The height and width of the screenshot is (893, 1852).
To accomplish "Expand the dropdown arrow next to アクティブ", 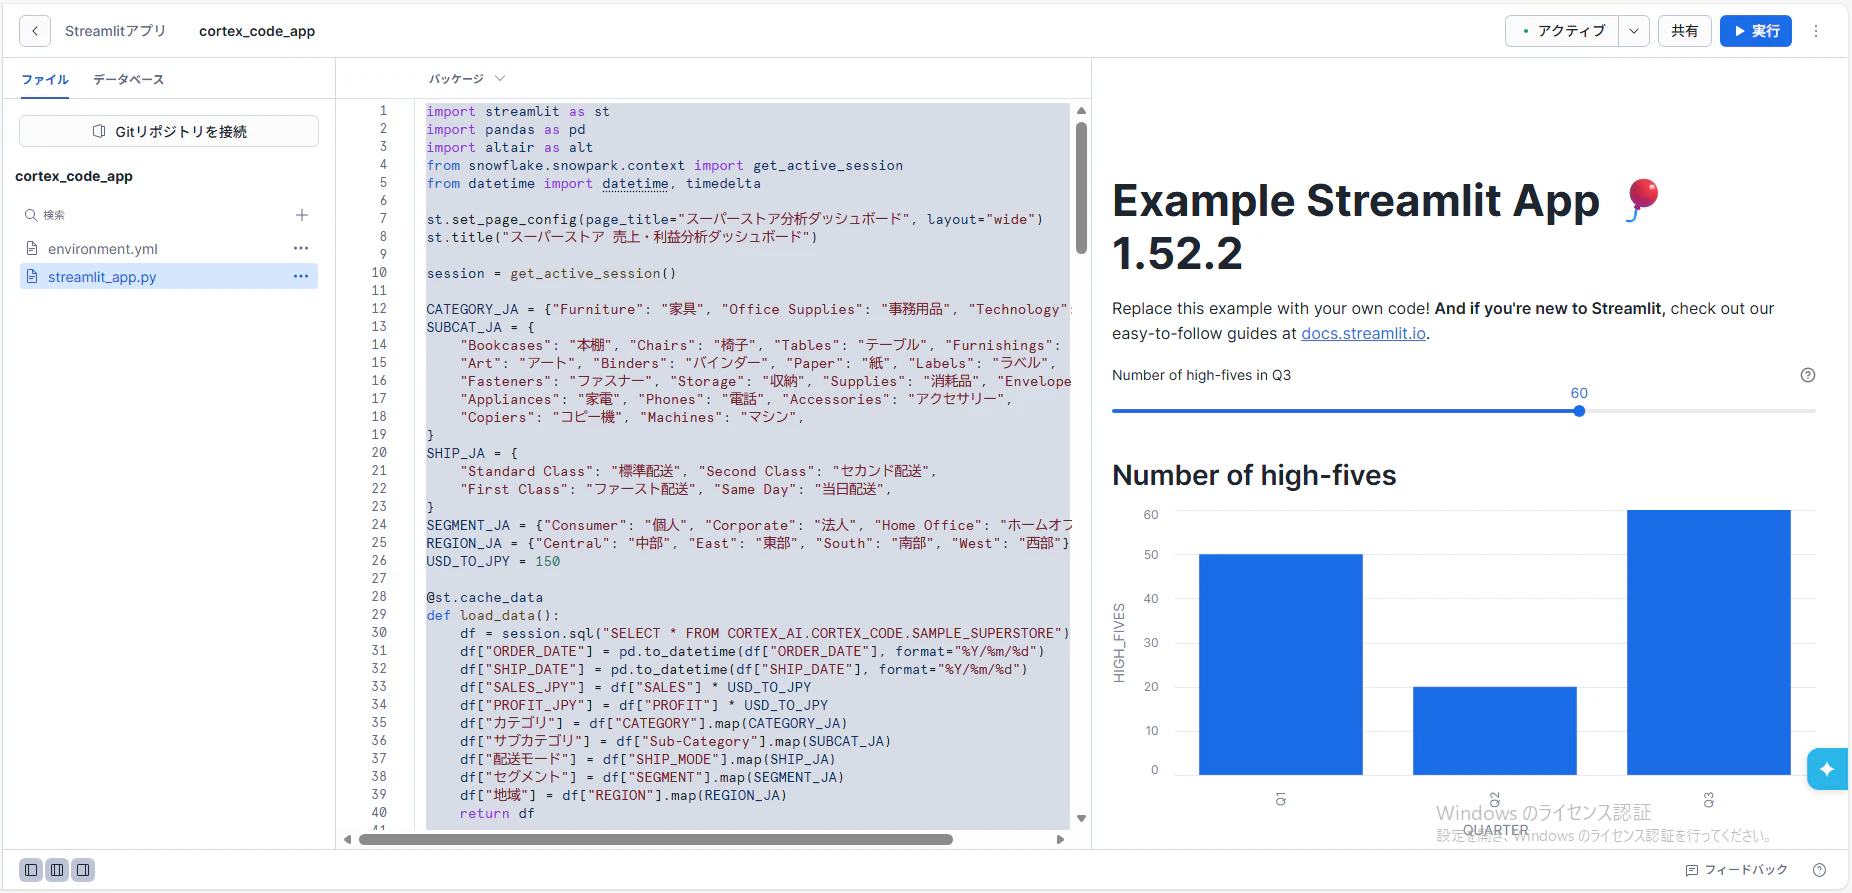I will coord(1634,31).
